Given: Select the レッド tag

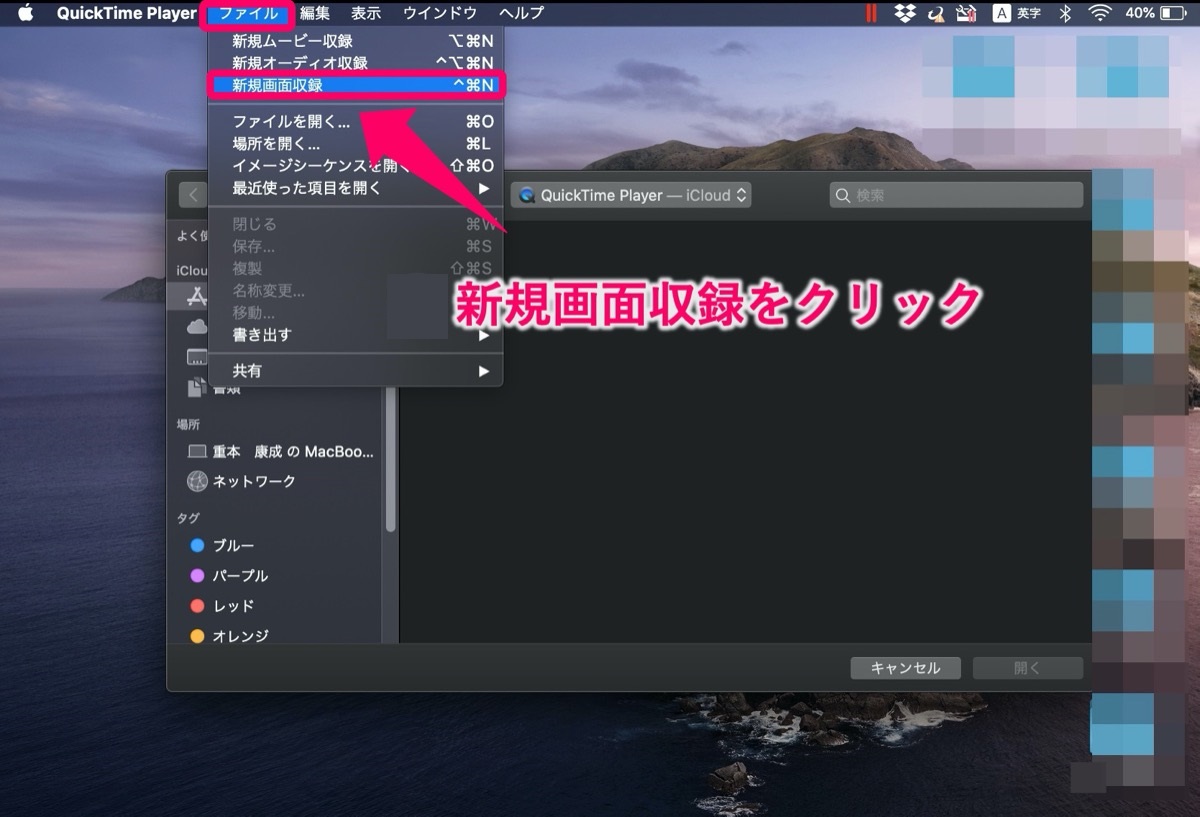Looking at the screenshot, I should click(222, 606).
